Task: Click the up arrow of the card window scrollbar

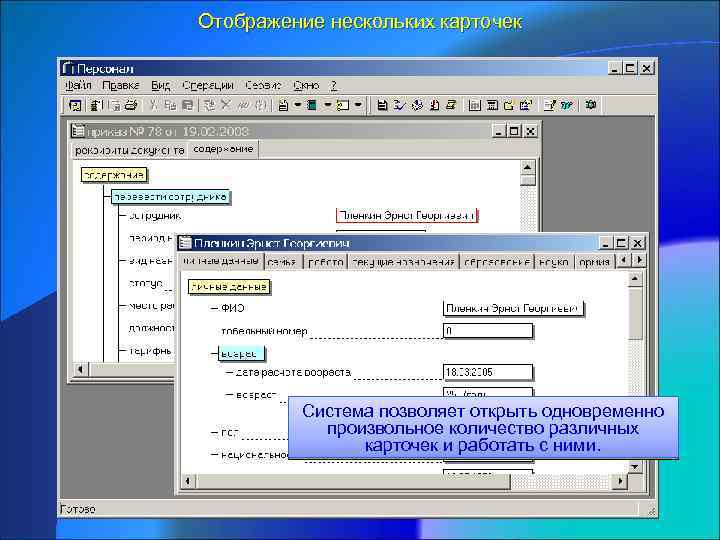Action: click(x=635, y=279)
